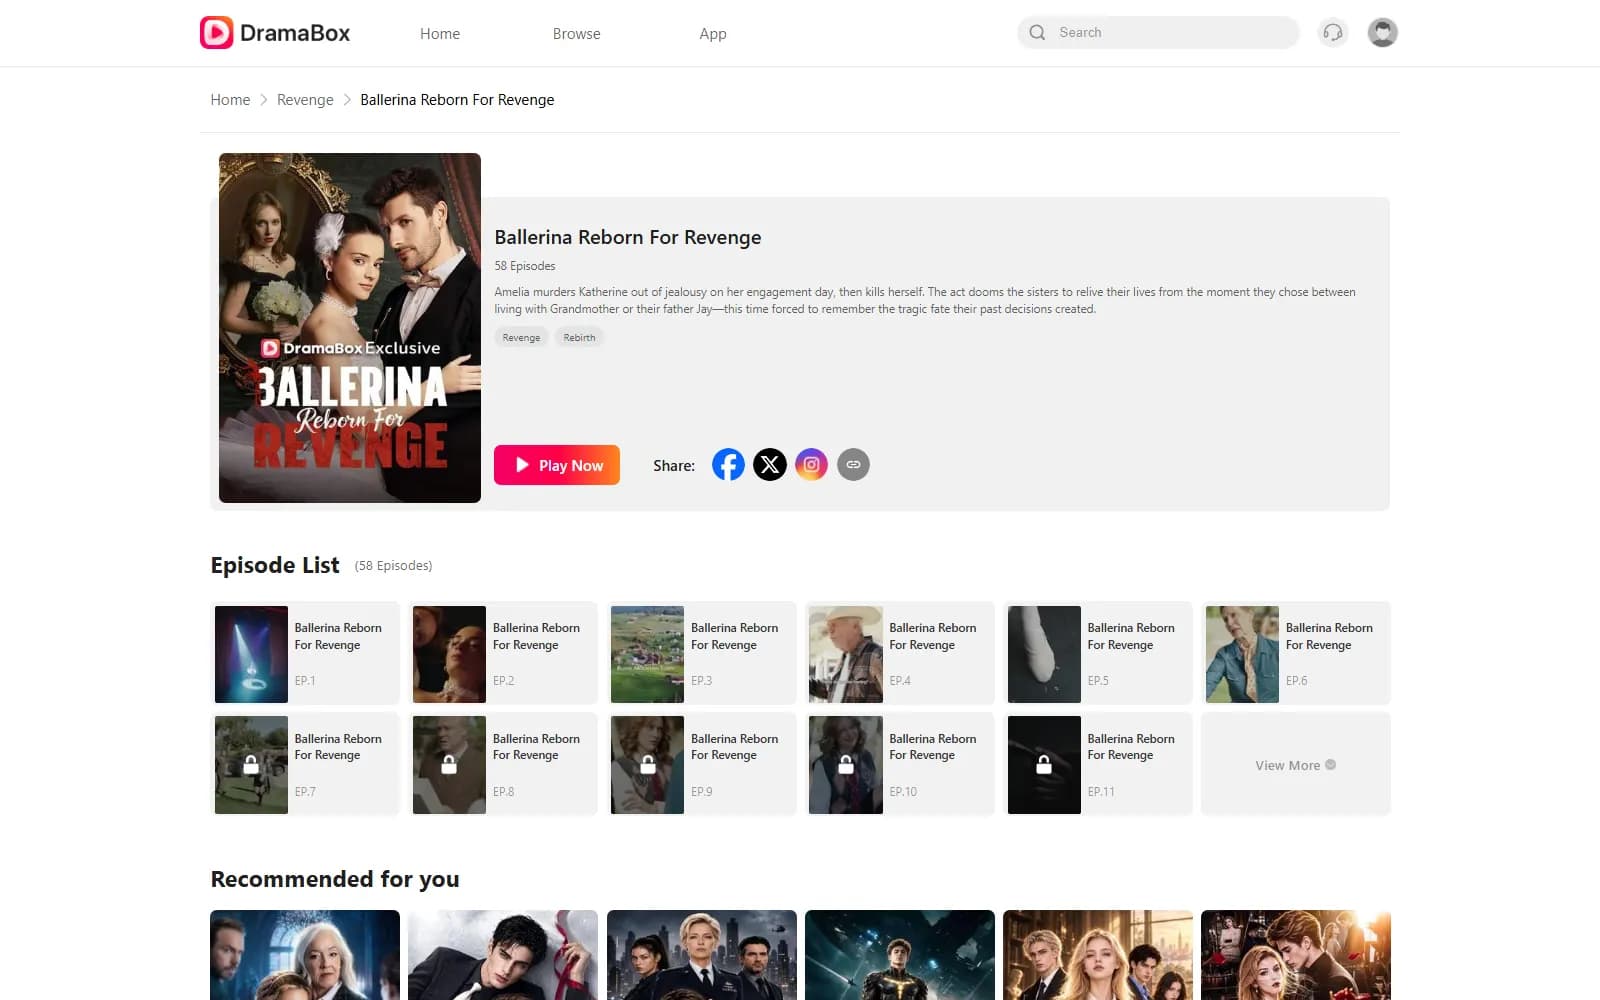Screen dimensions: 1600x1000
Task: Click Revenge in the breadcrumb
Action: click(305, 100)
